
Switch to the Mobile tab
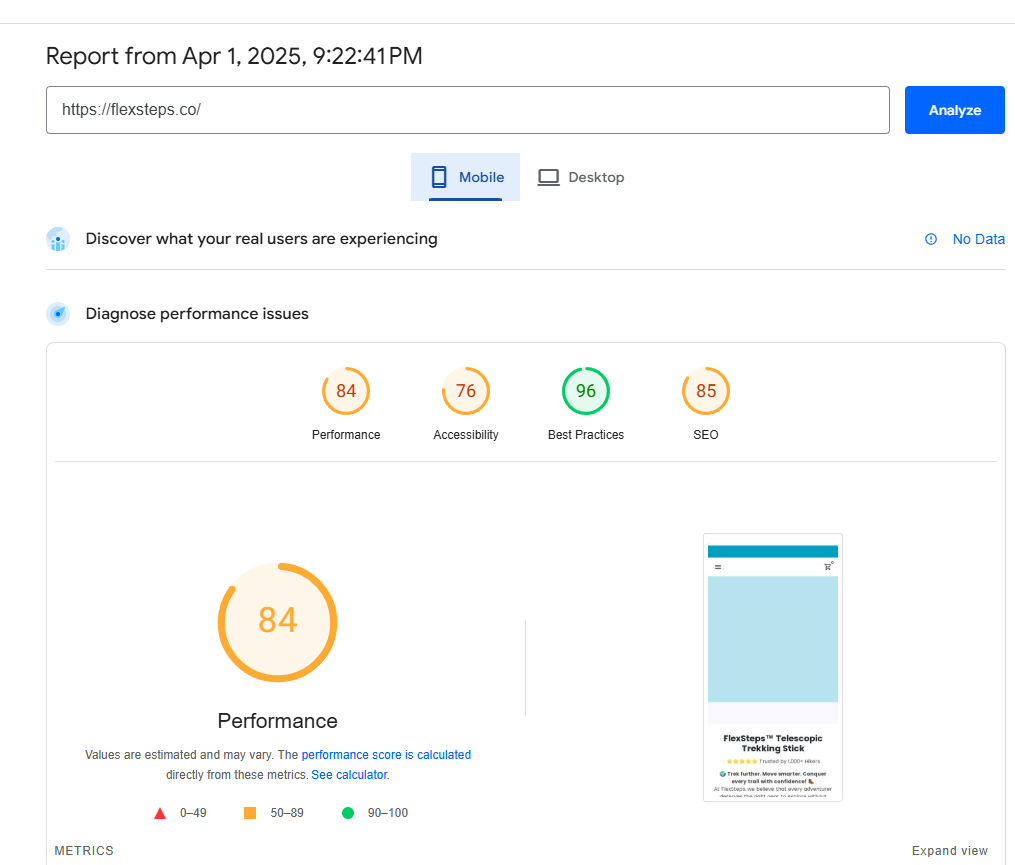tap(466, 177)
